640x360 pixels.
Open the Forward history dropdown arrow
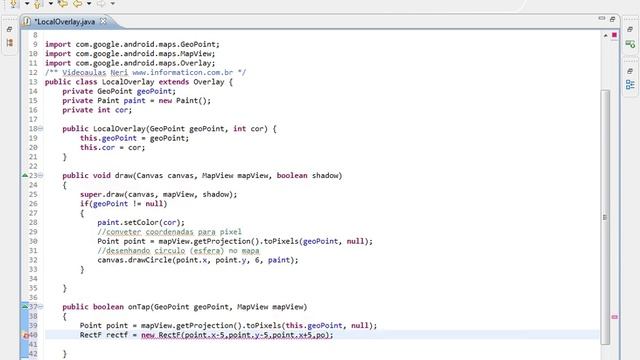(113, 4)
